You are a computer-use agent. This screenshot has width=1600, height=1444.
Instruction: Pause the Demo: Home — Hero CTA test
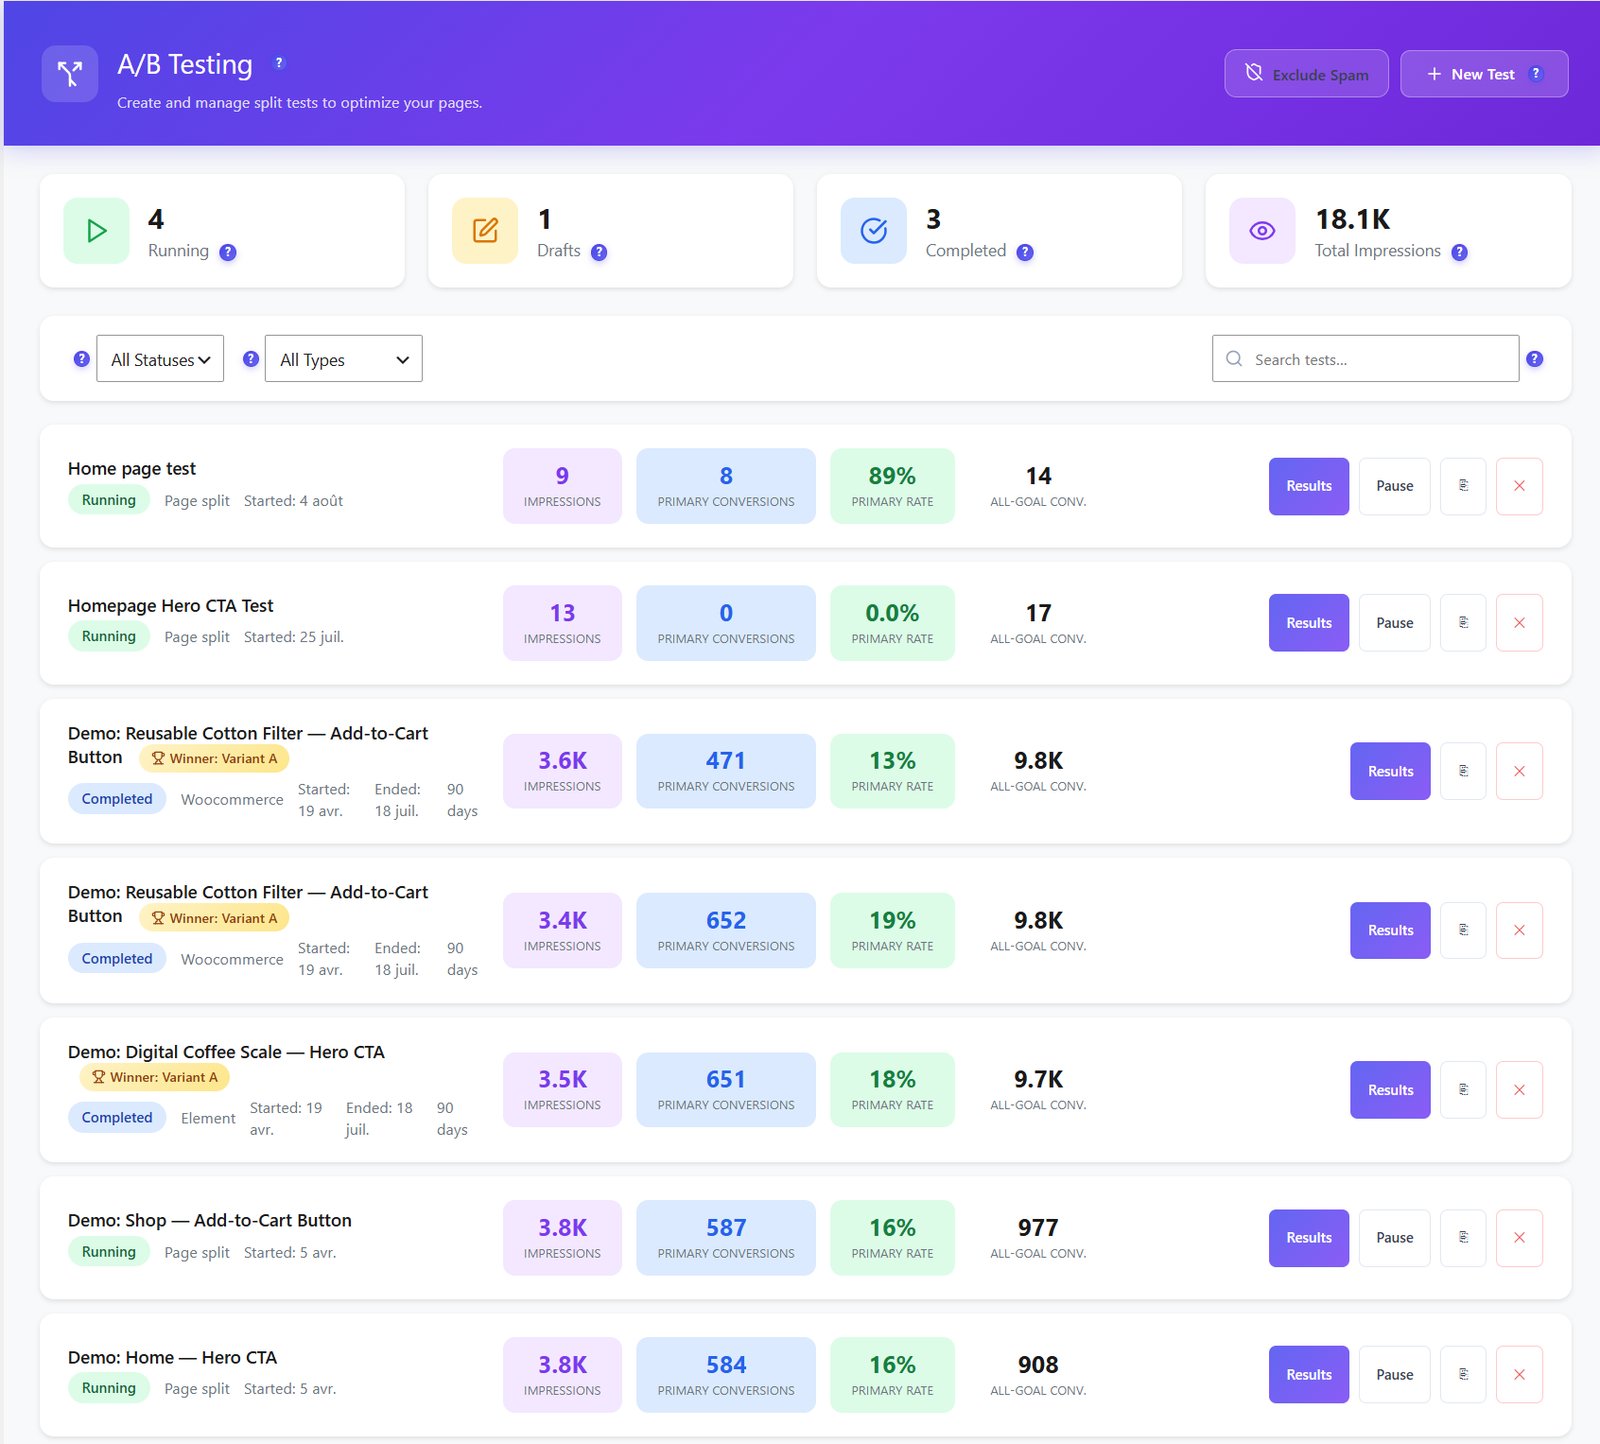click(x=1395, y=1375)
